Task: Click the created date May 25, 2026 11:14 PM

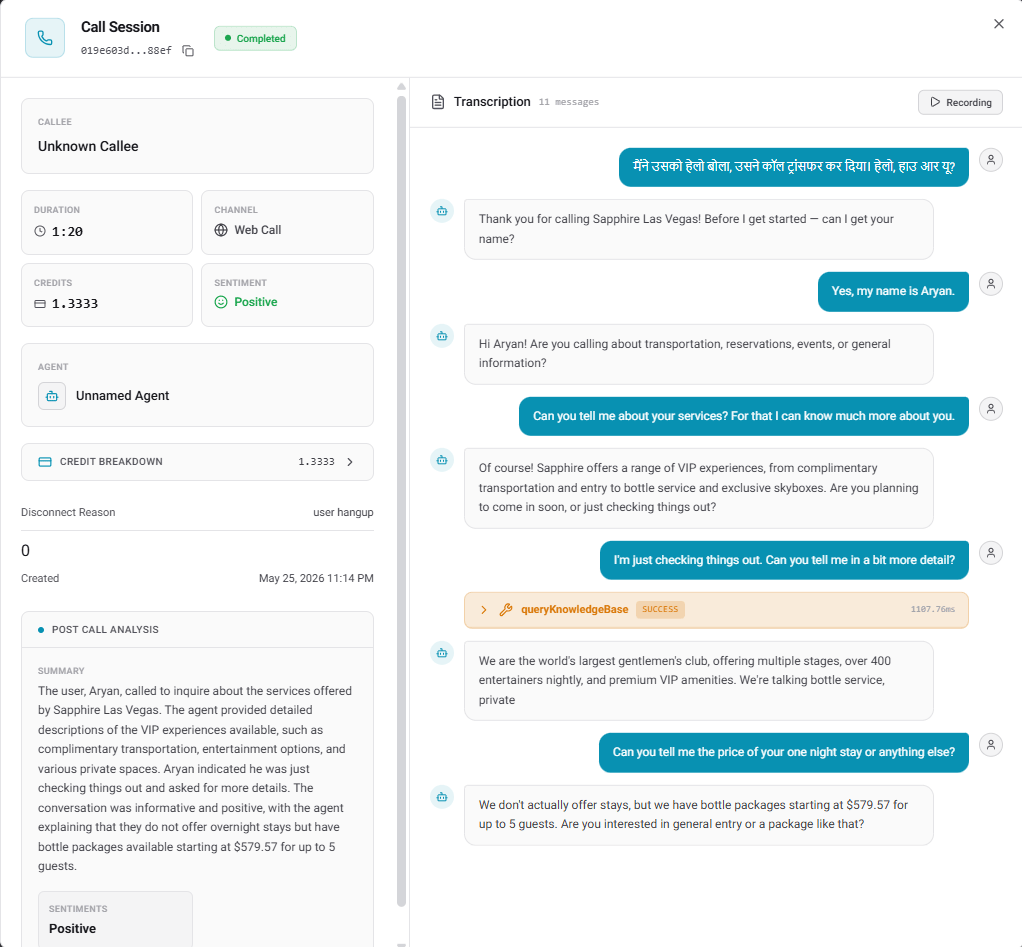Action: pyautogui.click(x=316, y=579)
